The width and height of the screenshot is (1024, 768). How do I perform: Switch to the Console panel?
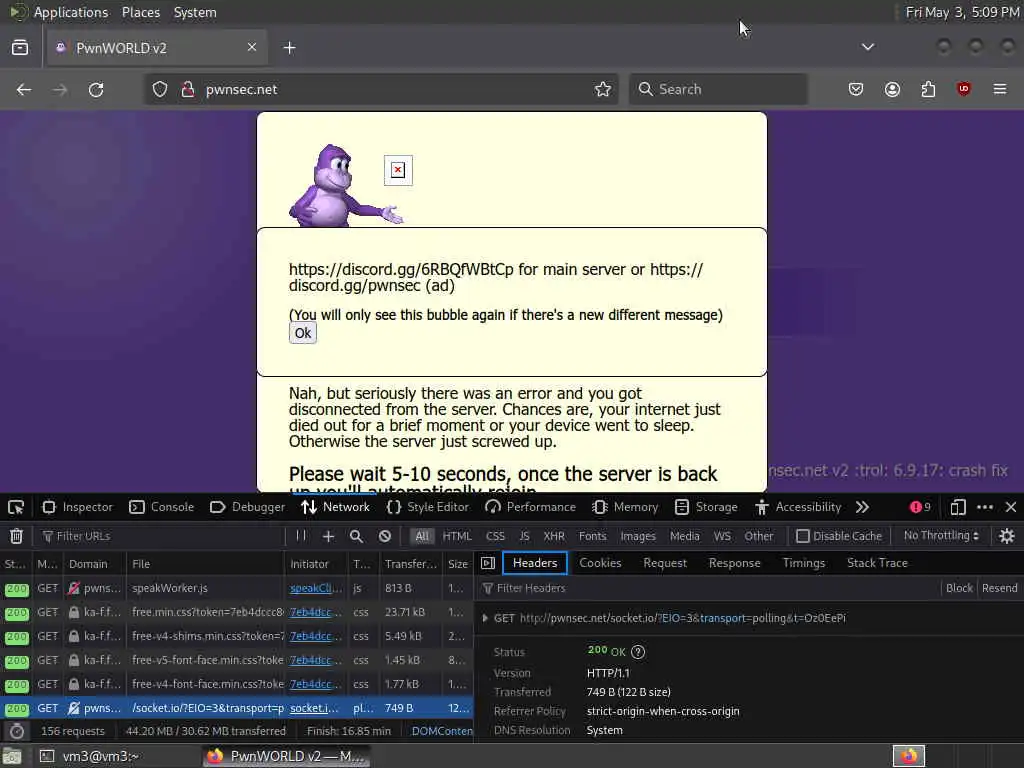coord(161,507)
